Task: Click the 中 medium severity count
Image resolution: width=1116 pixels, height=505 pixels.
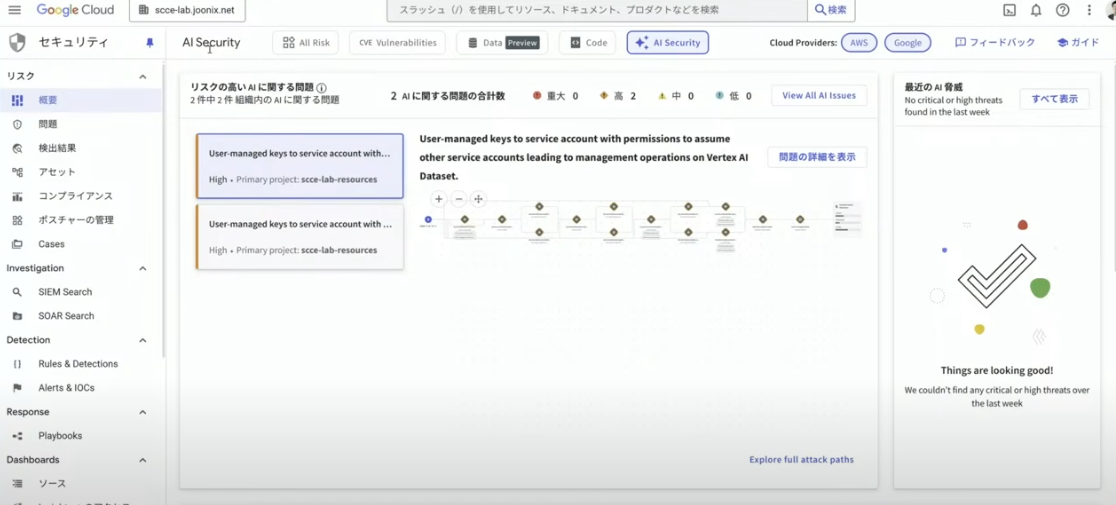Action: click(x=675, y=96)
